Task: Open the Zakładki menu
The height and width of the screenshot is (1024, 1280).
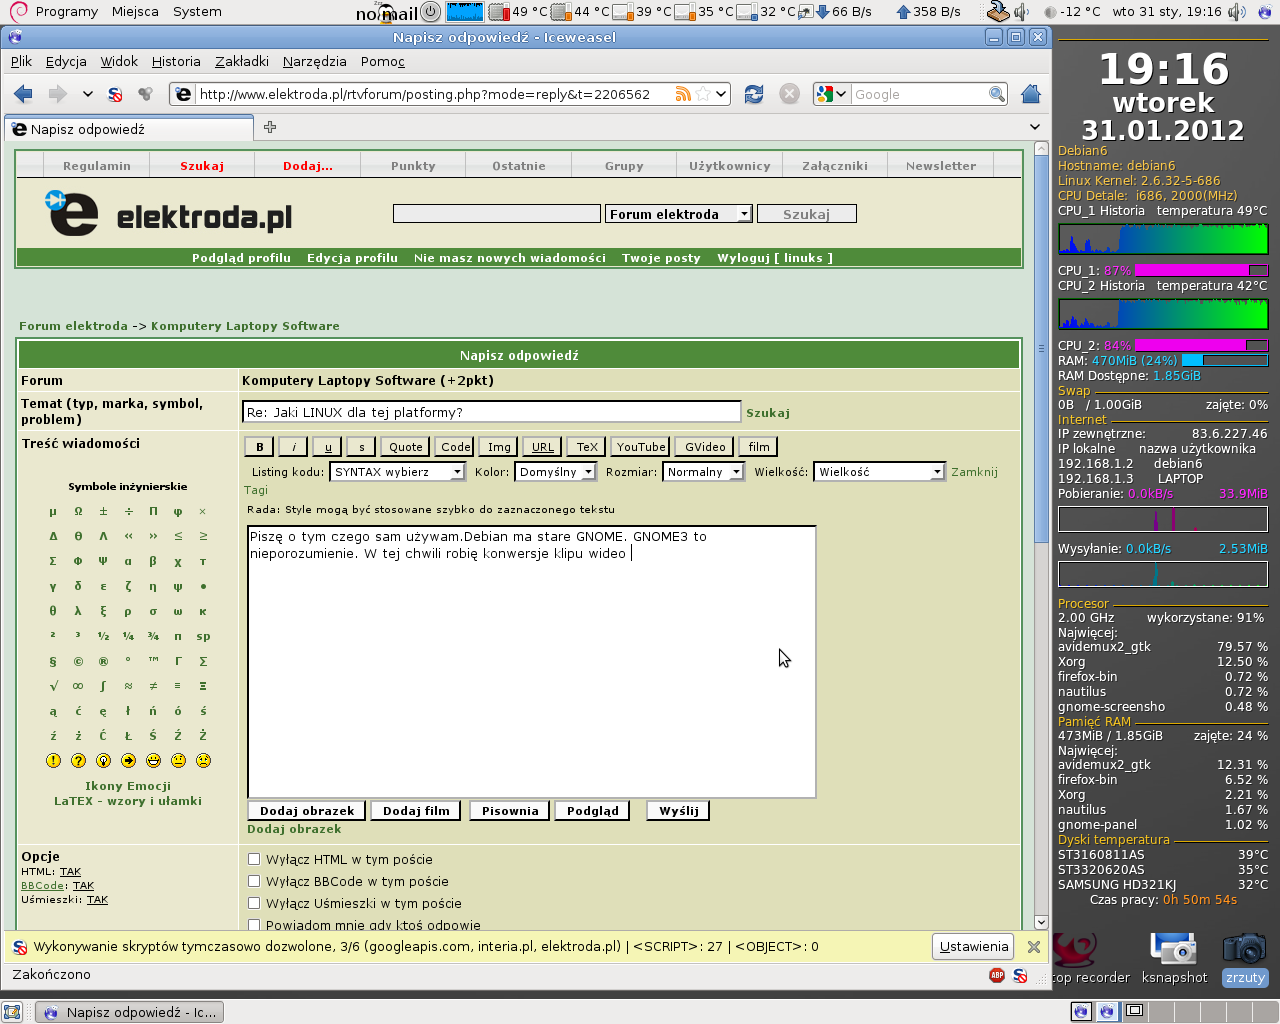Action: point(242,61)
